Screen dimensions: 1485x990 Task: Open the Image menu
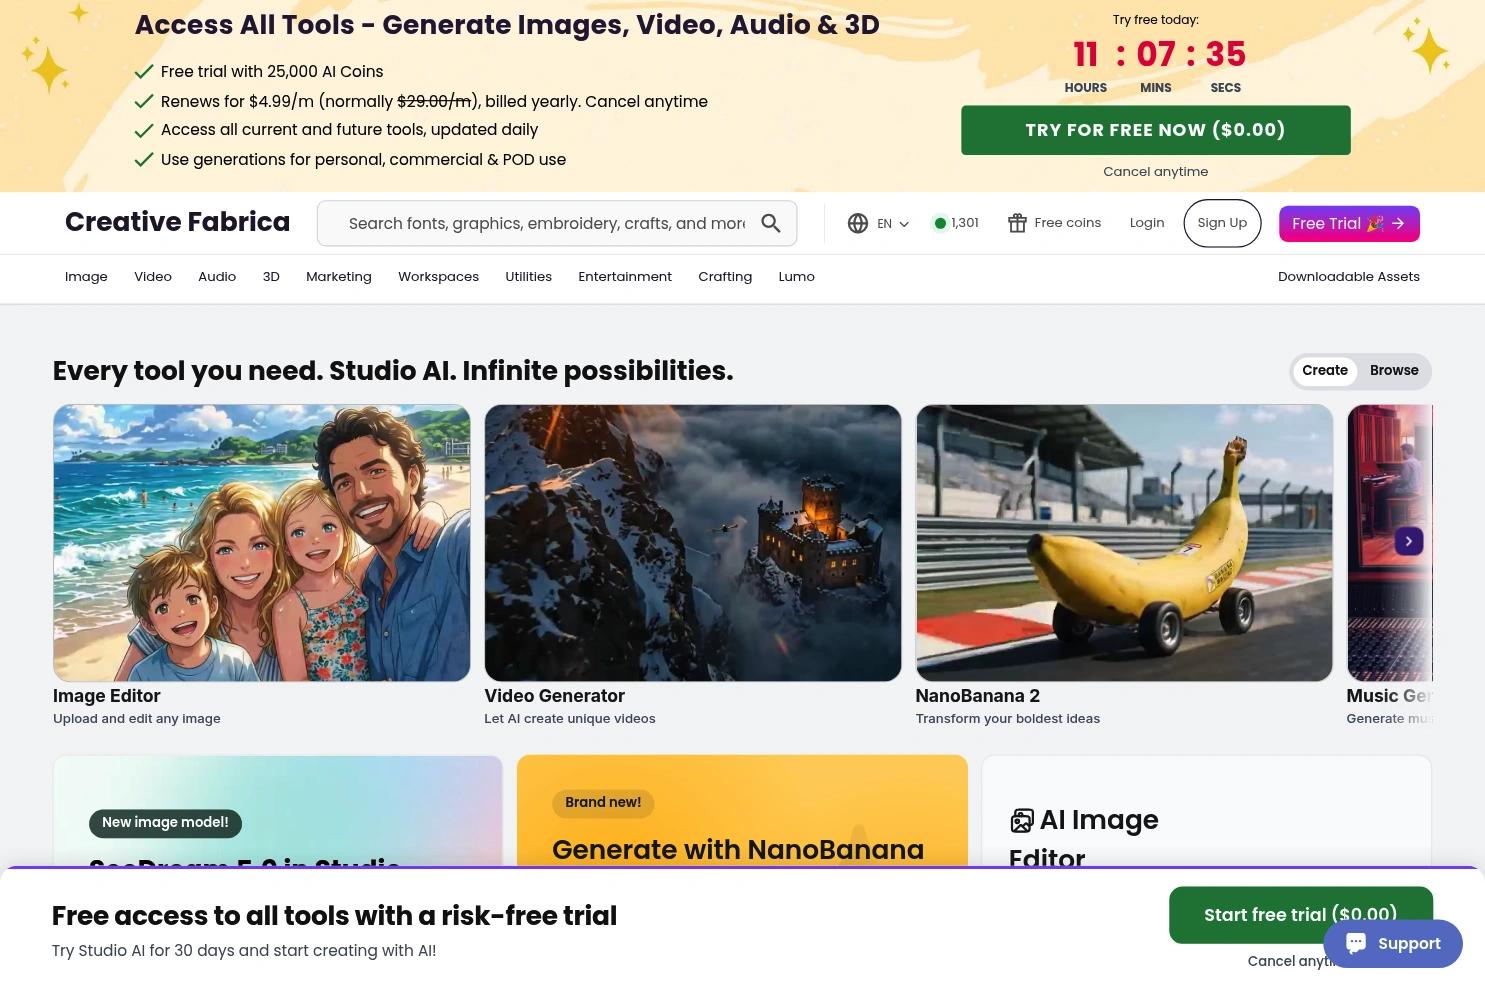pos(86,277)
